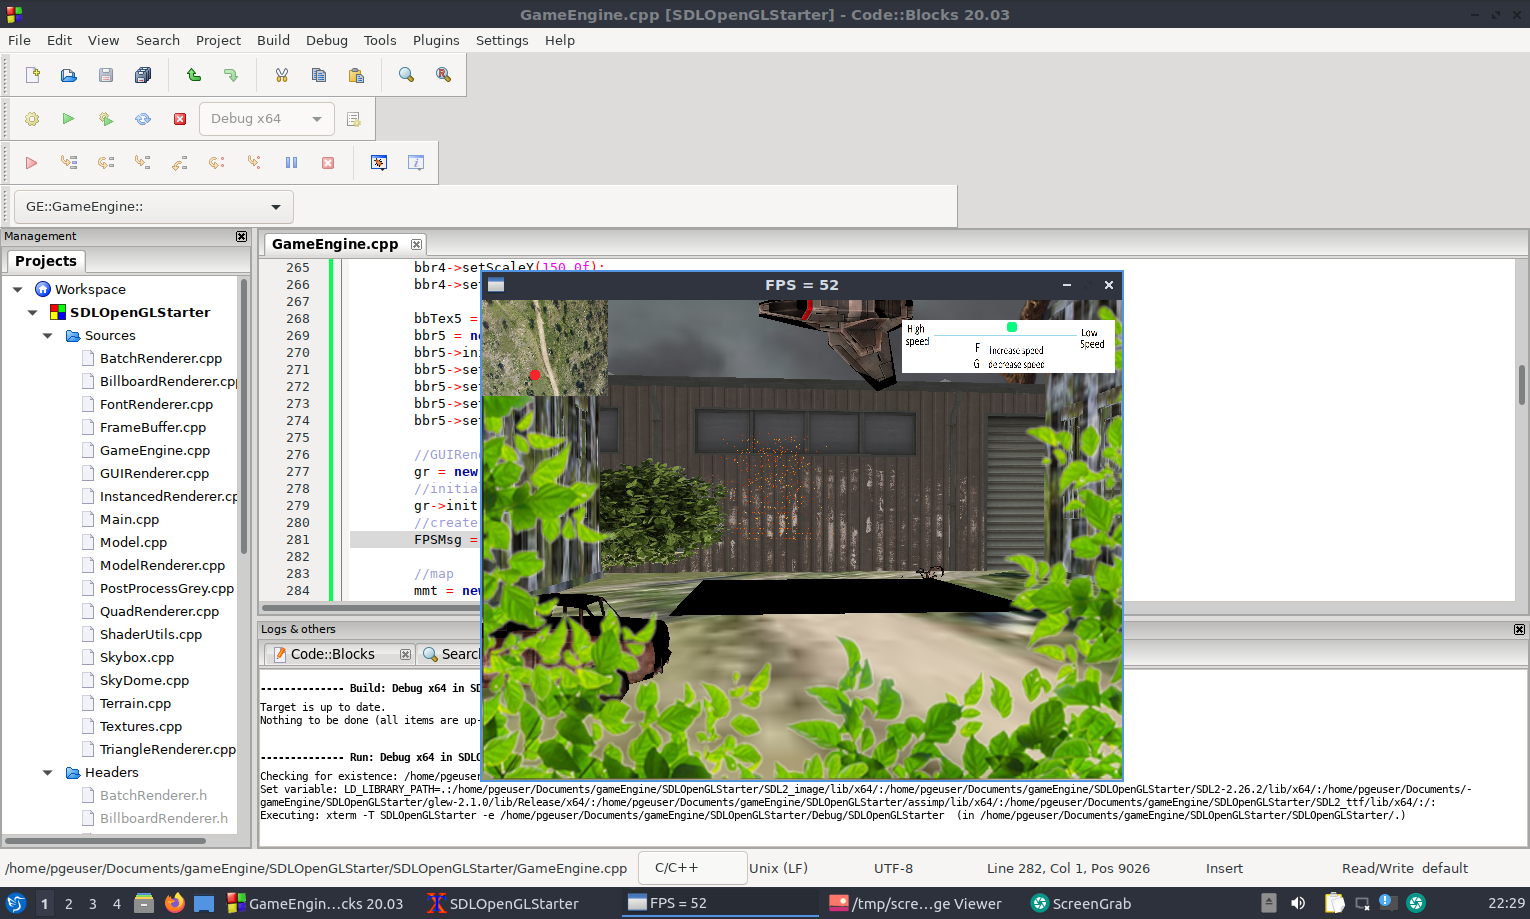Screen dimensions: 1530x919
Task: Click the Save all files icon
Action: [143, 75]
